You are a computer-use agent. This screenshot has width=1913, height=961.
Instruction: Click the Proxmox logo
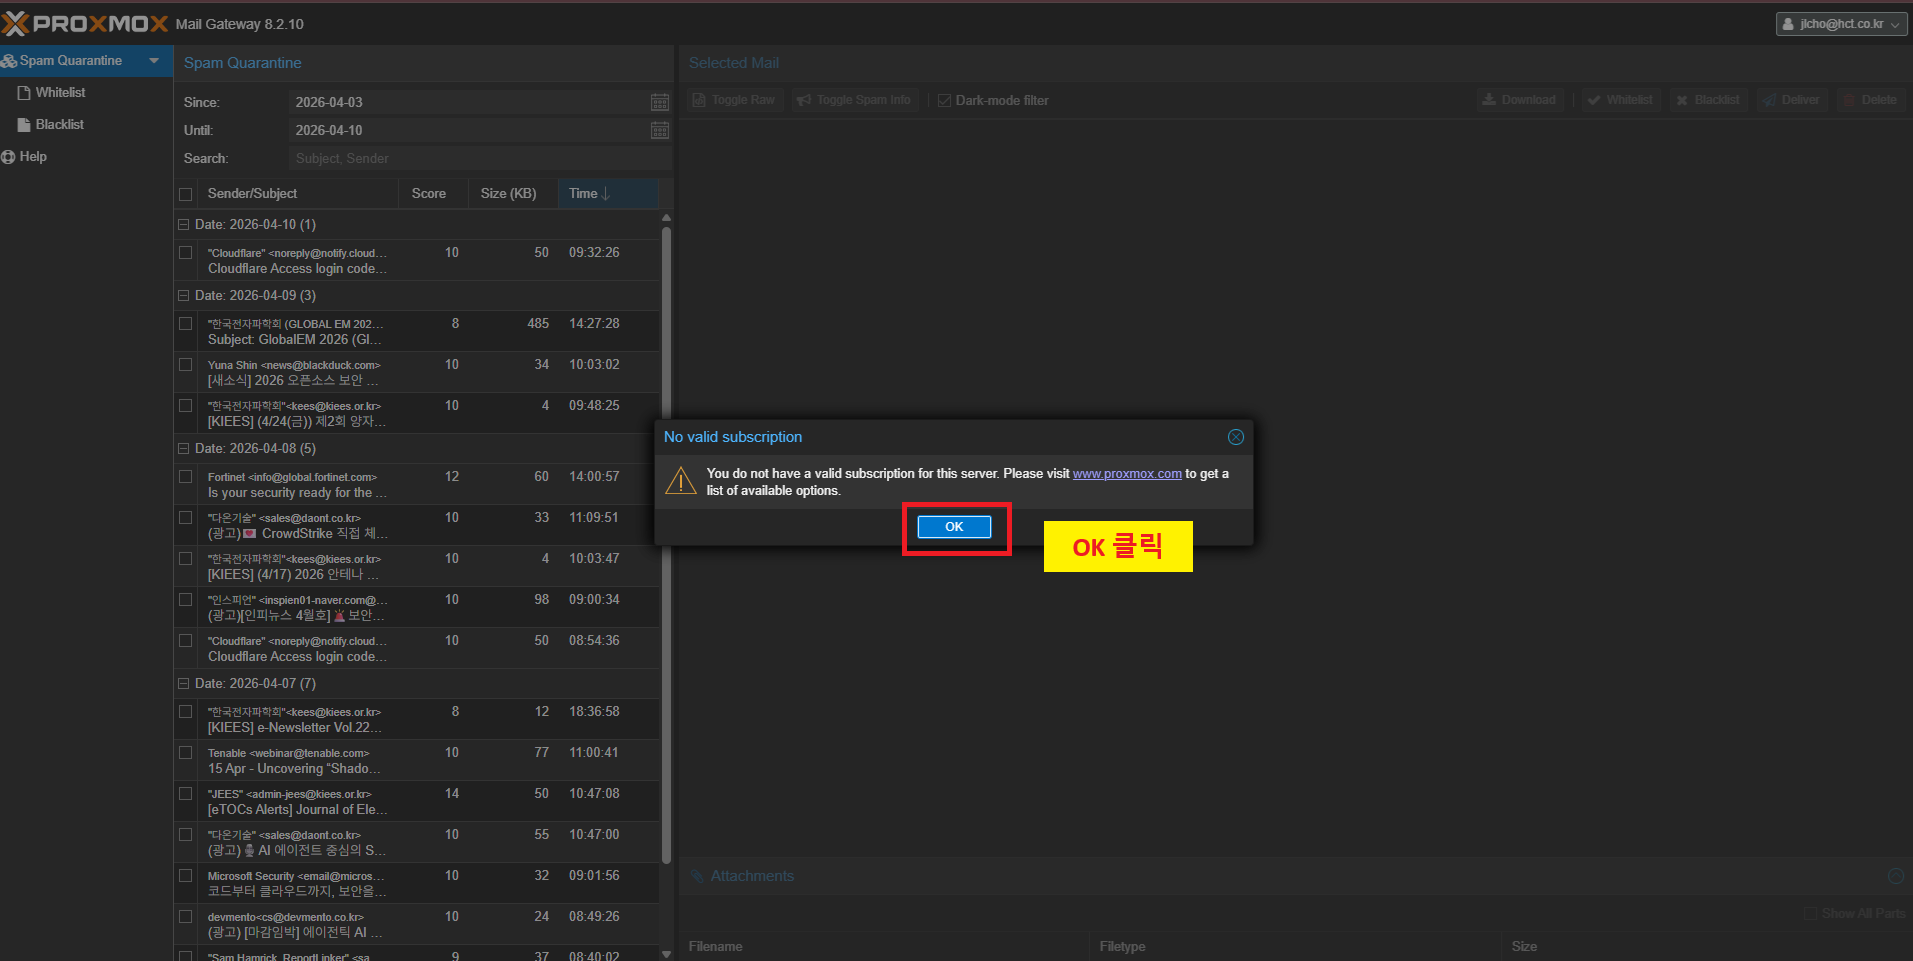pyautogui.click(x=85, y=23)
